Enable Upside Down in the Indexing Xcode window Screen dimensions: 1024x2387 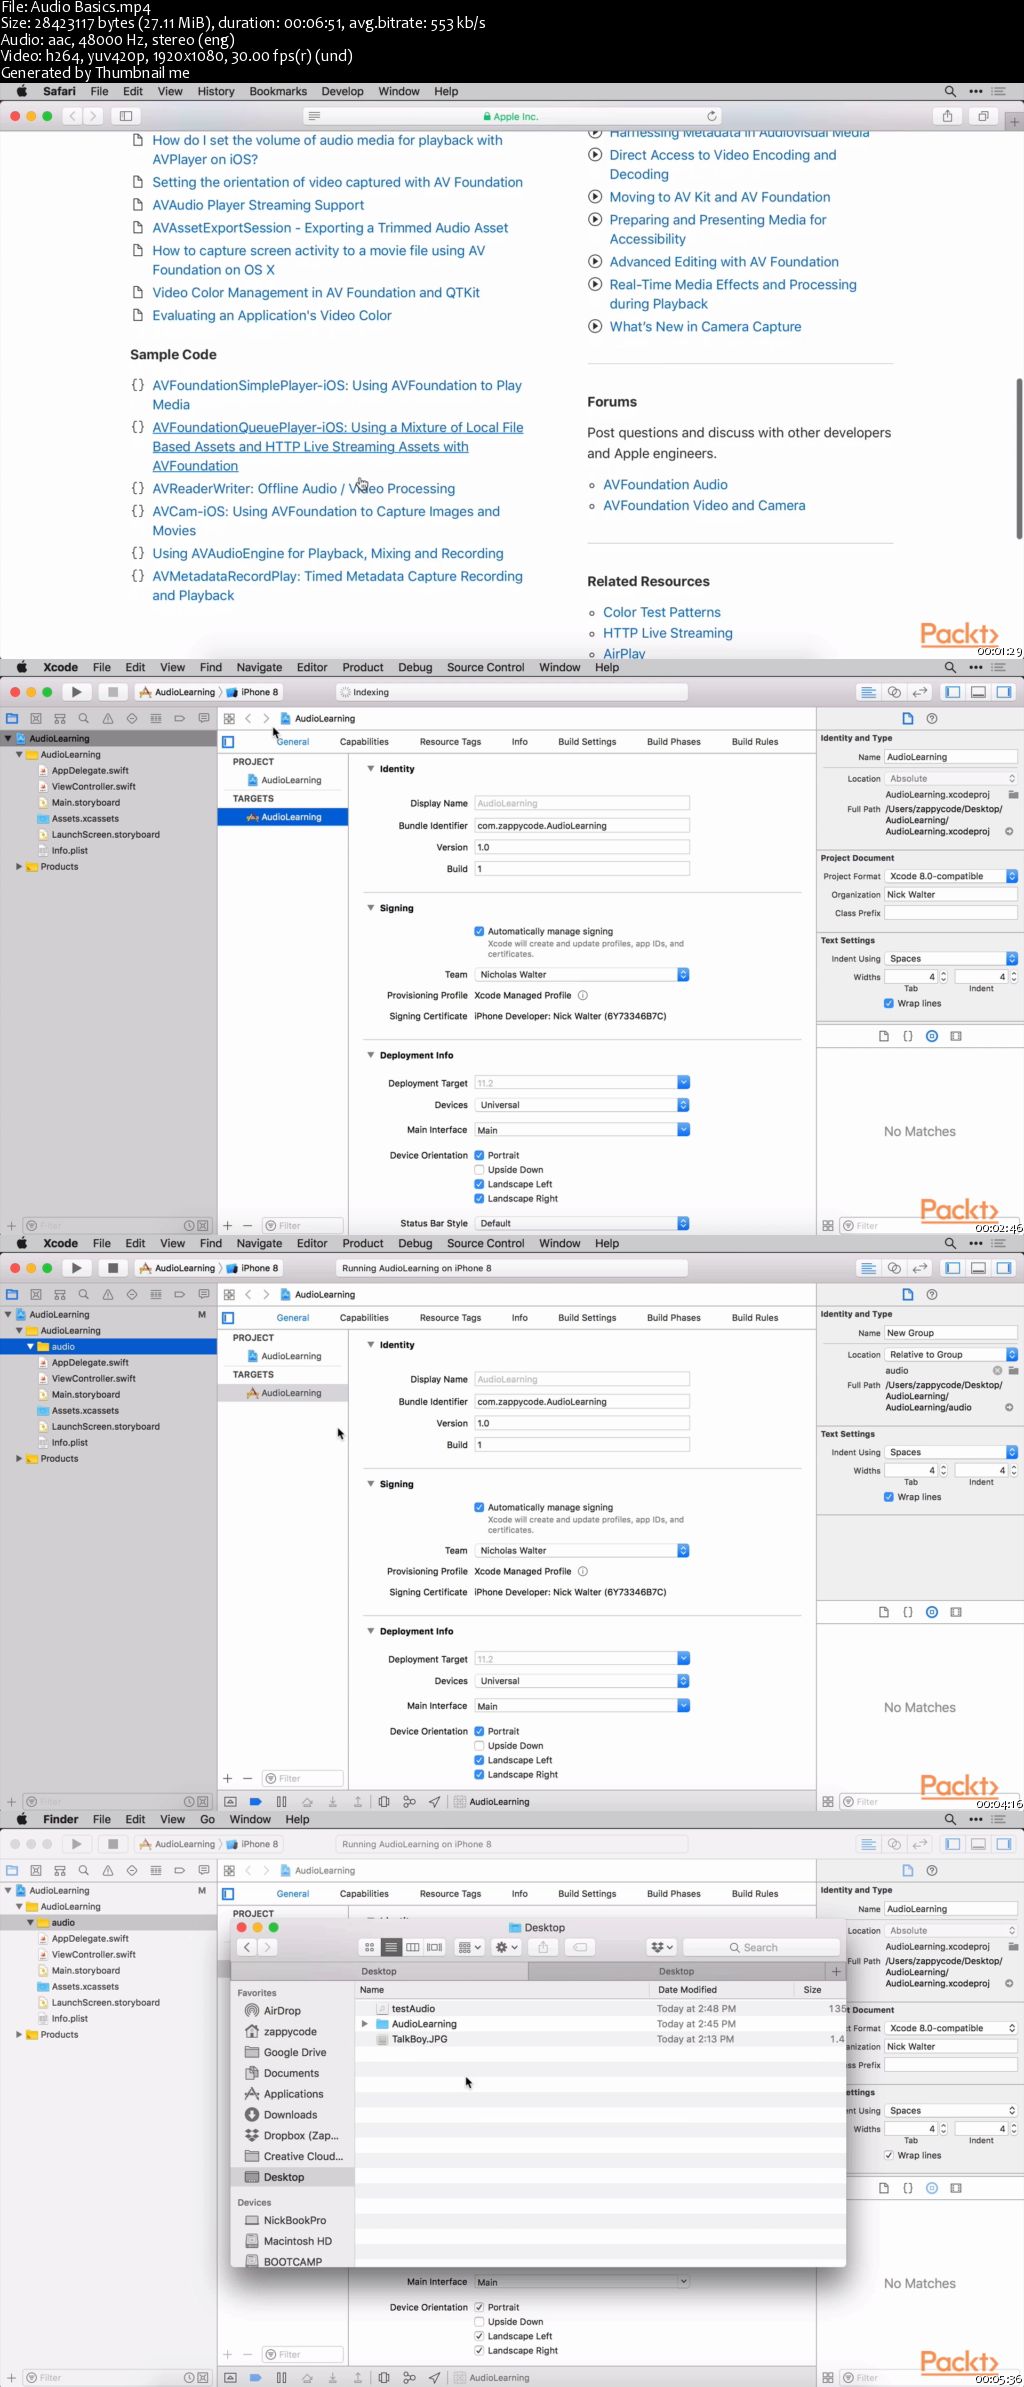[x=479, y=1170]
